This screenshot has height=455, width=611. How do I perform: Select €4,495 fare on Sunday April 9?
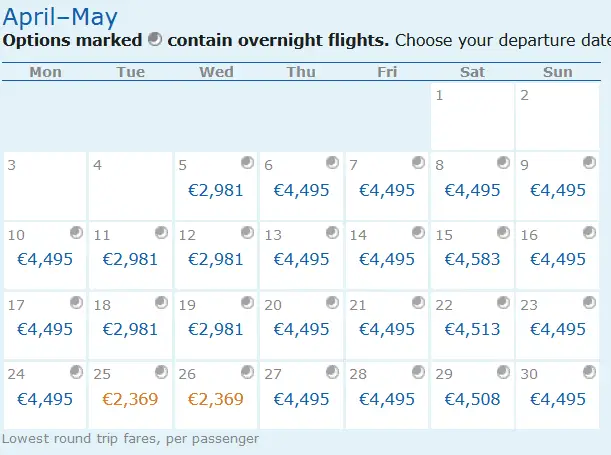557,190
